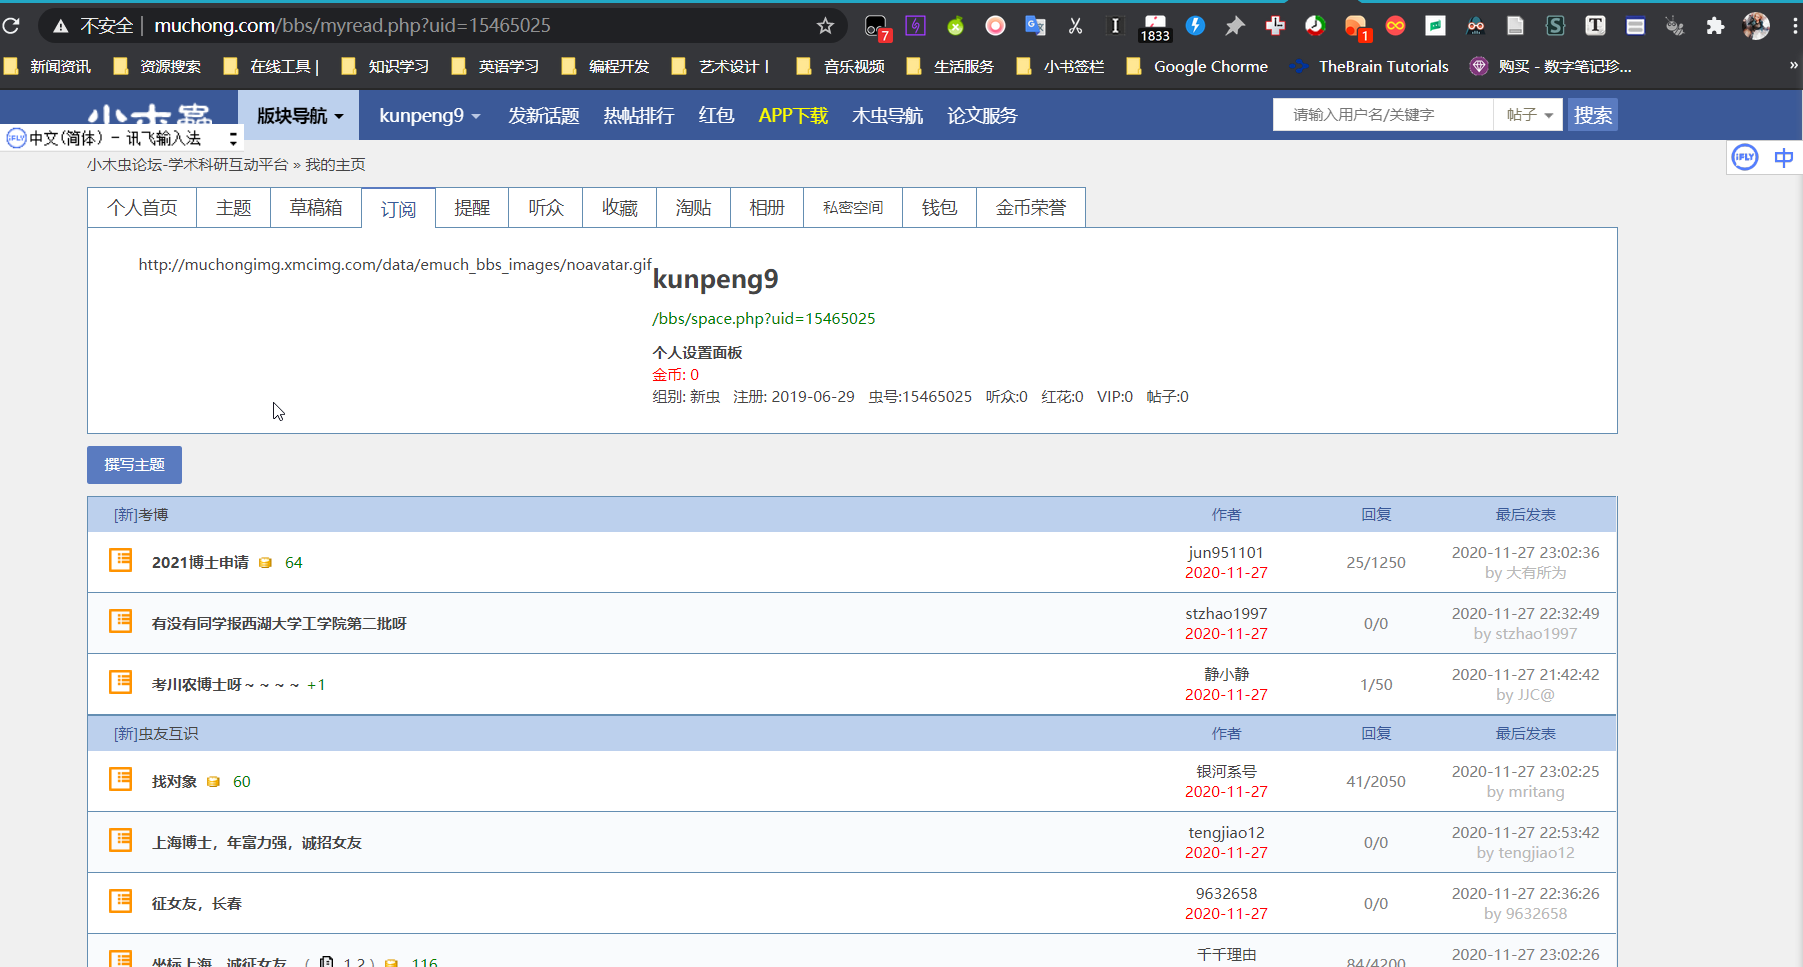Click the iFLY round icon at right edge

click(x=1745, y=157)
